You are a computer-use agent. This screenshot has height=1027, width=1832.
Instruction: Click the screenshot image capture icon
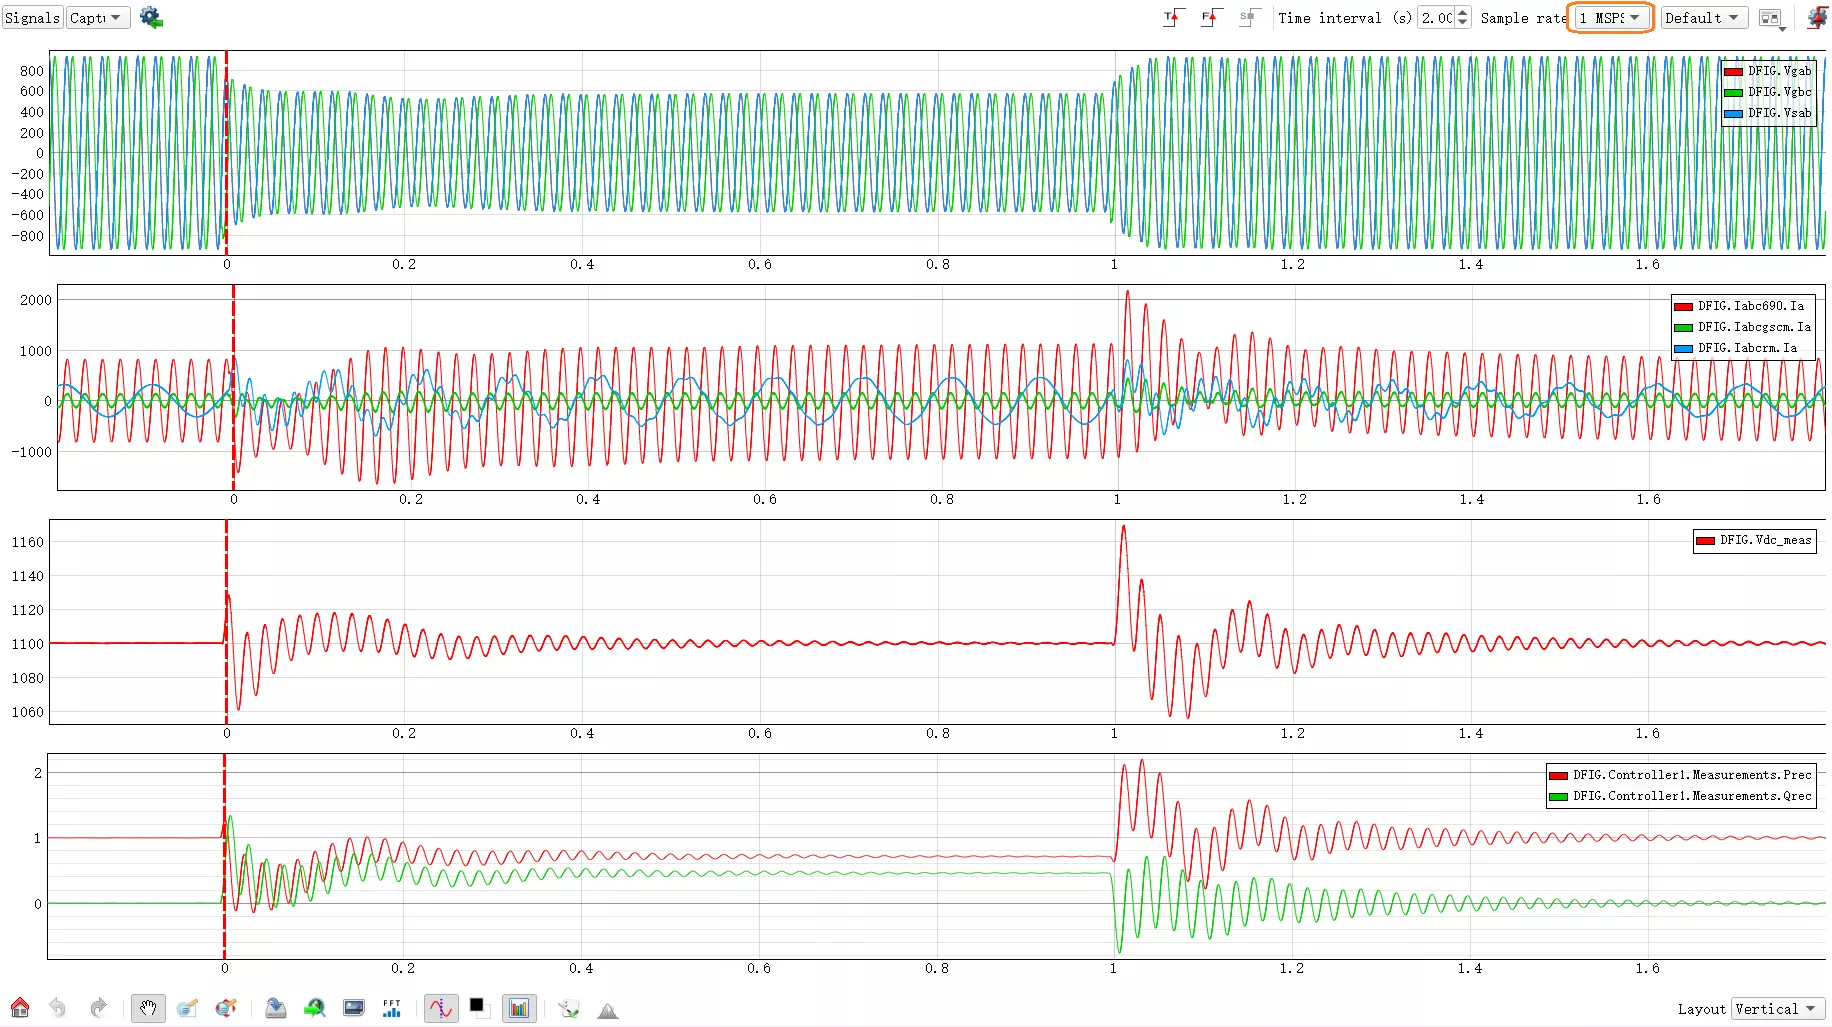pos(354,1008)
